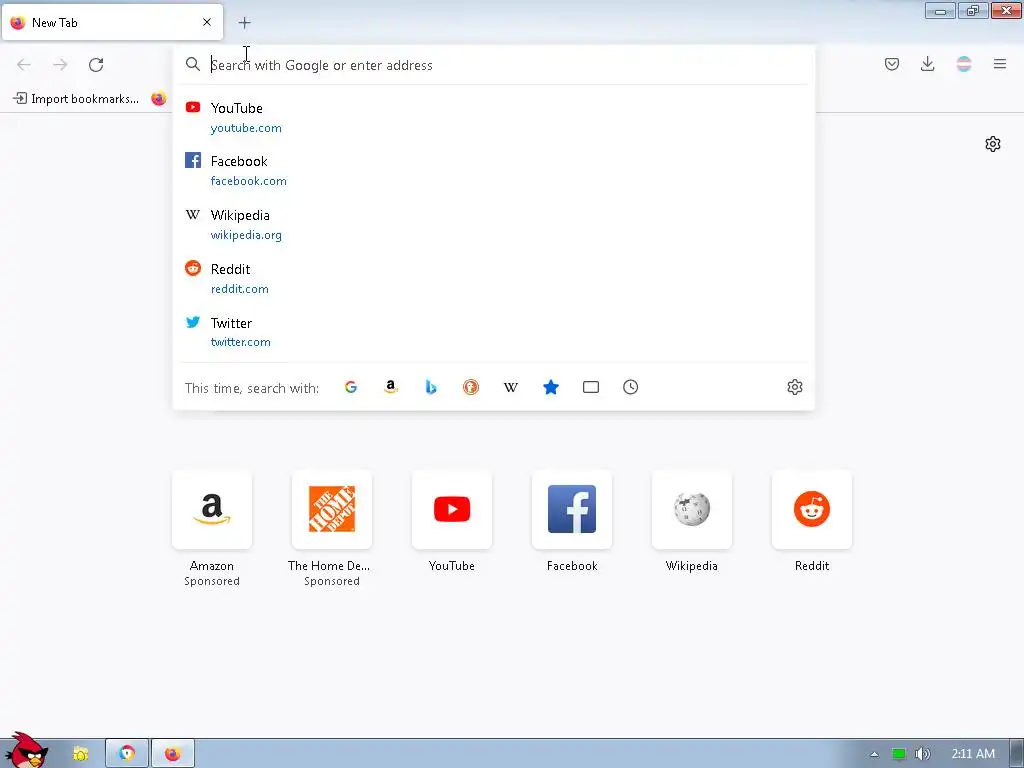Open a new tab with plus button

coord(244,23)
